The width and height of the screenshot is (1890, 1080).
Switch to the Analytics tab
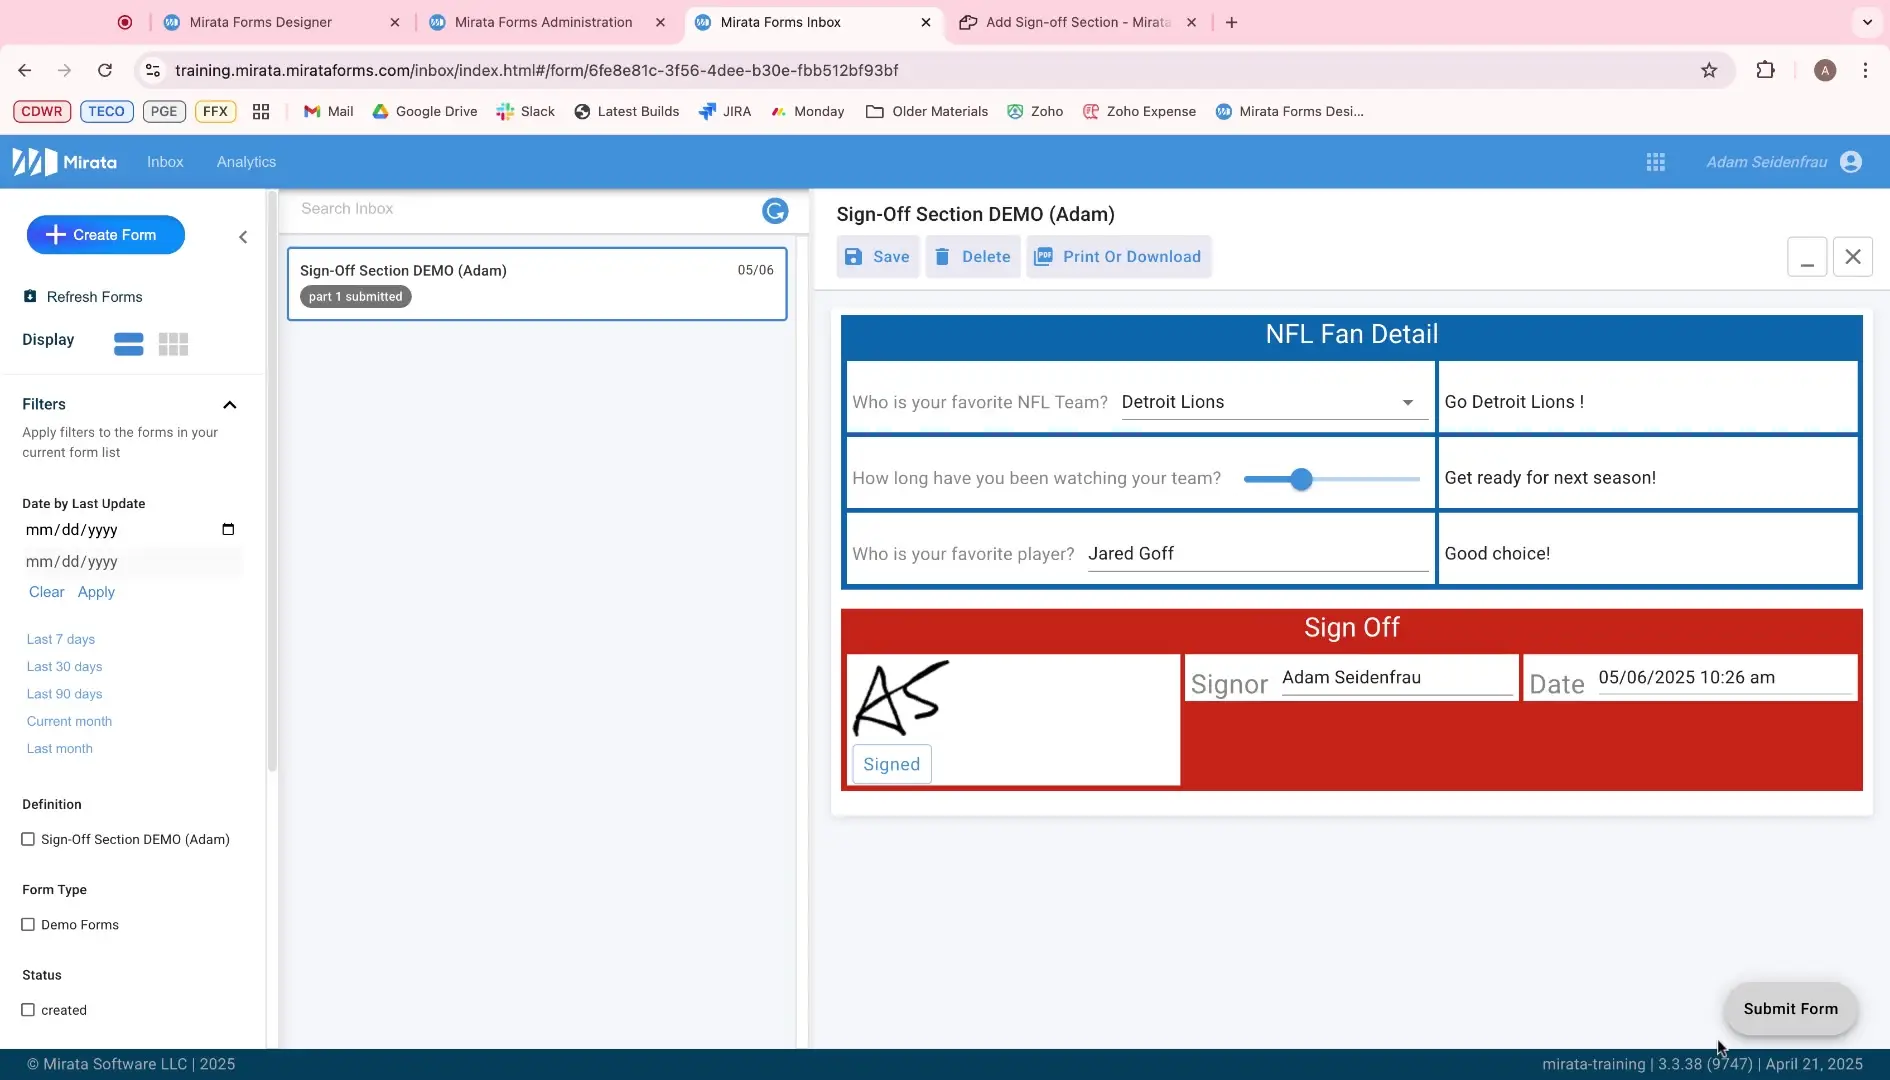click(245, 161)
